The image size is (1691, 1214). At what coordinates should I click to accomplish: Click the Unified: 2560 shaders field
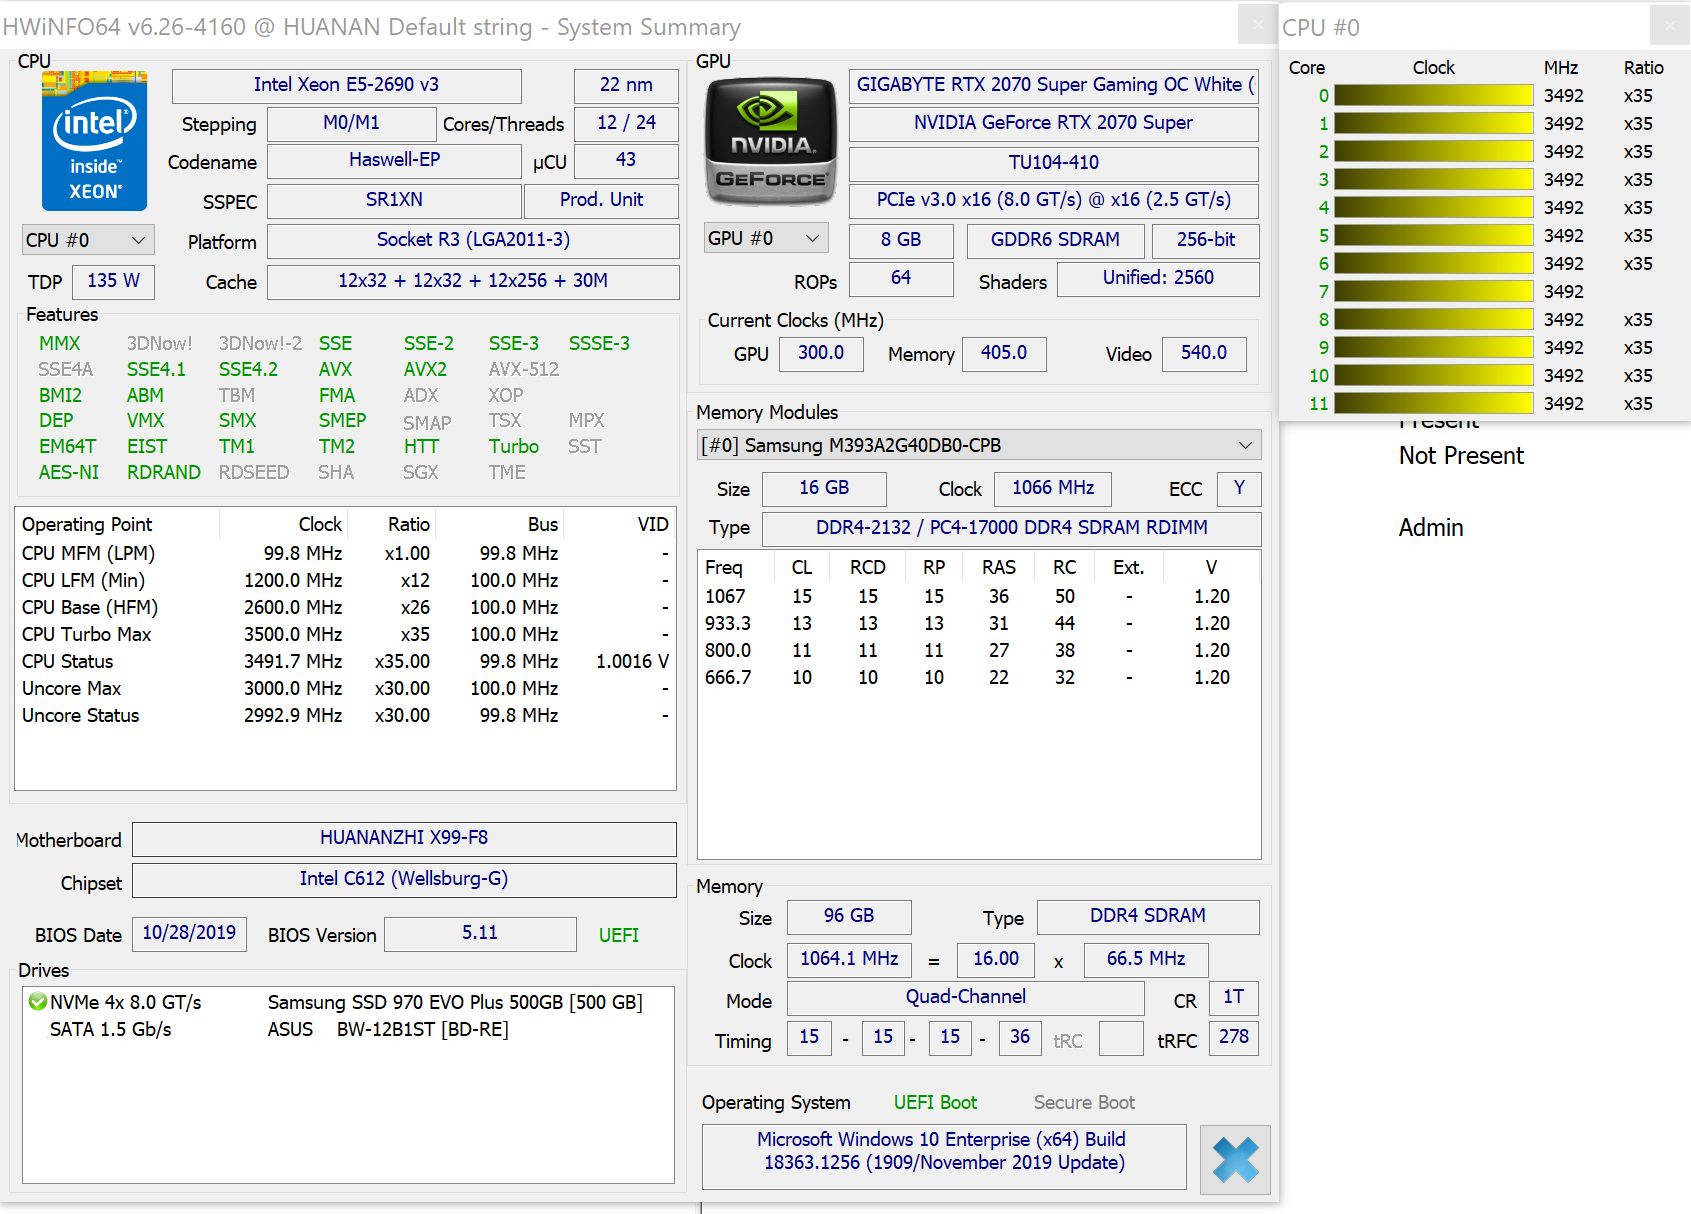point(1158,278)
